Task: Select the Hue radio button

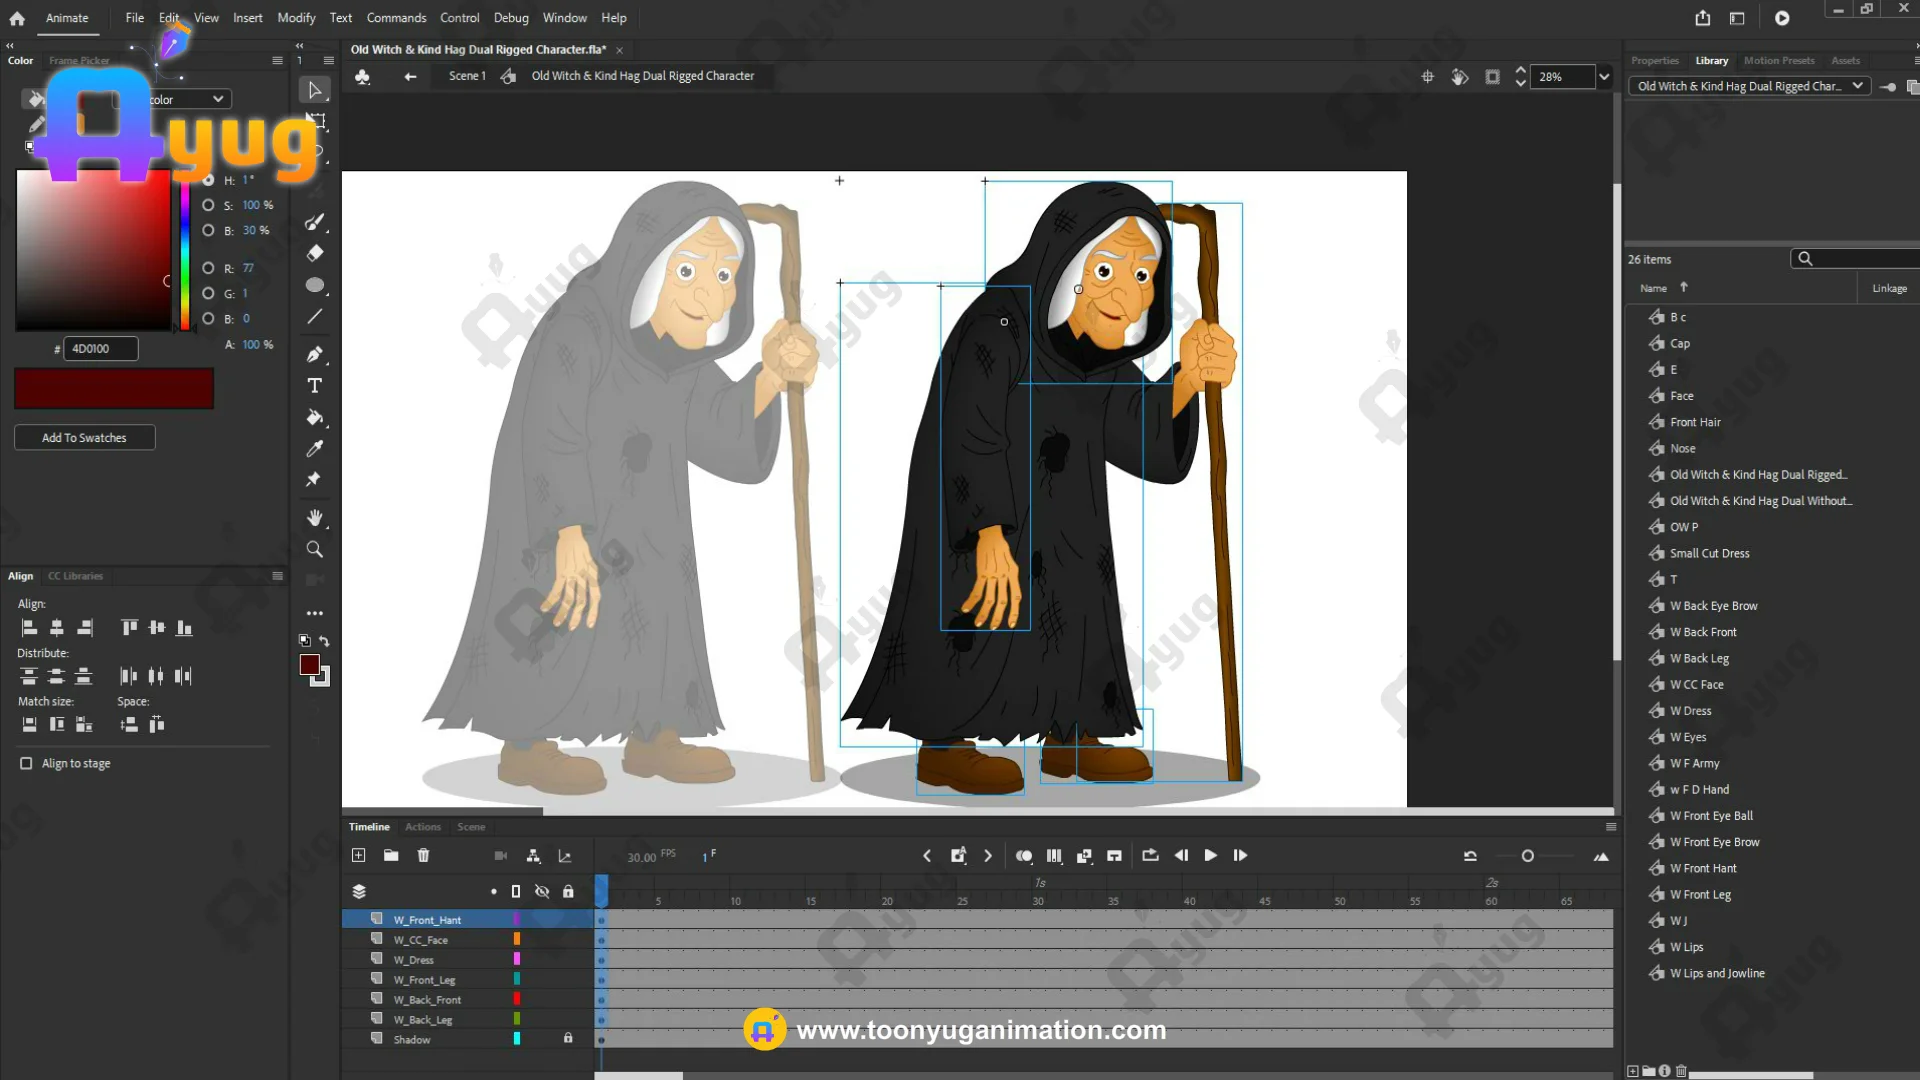Action: [x=208, y=180]
